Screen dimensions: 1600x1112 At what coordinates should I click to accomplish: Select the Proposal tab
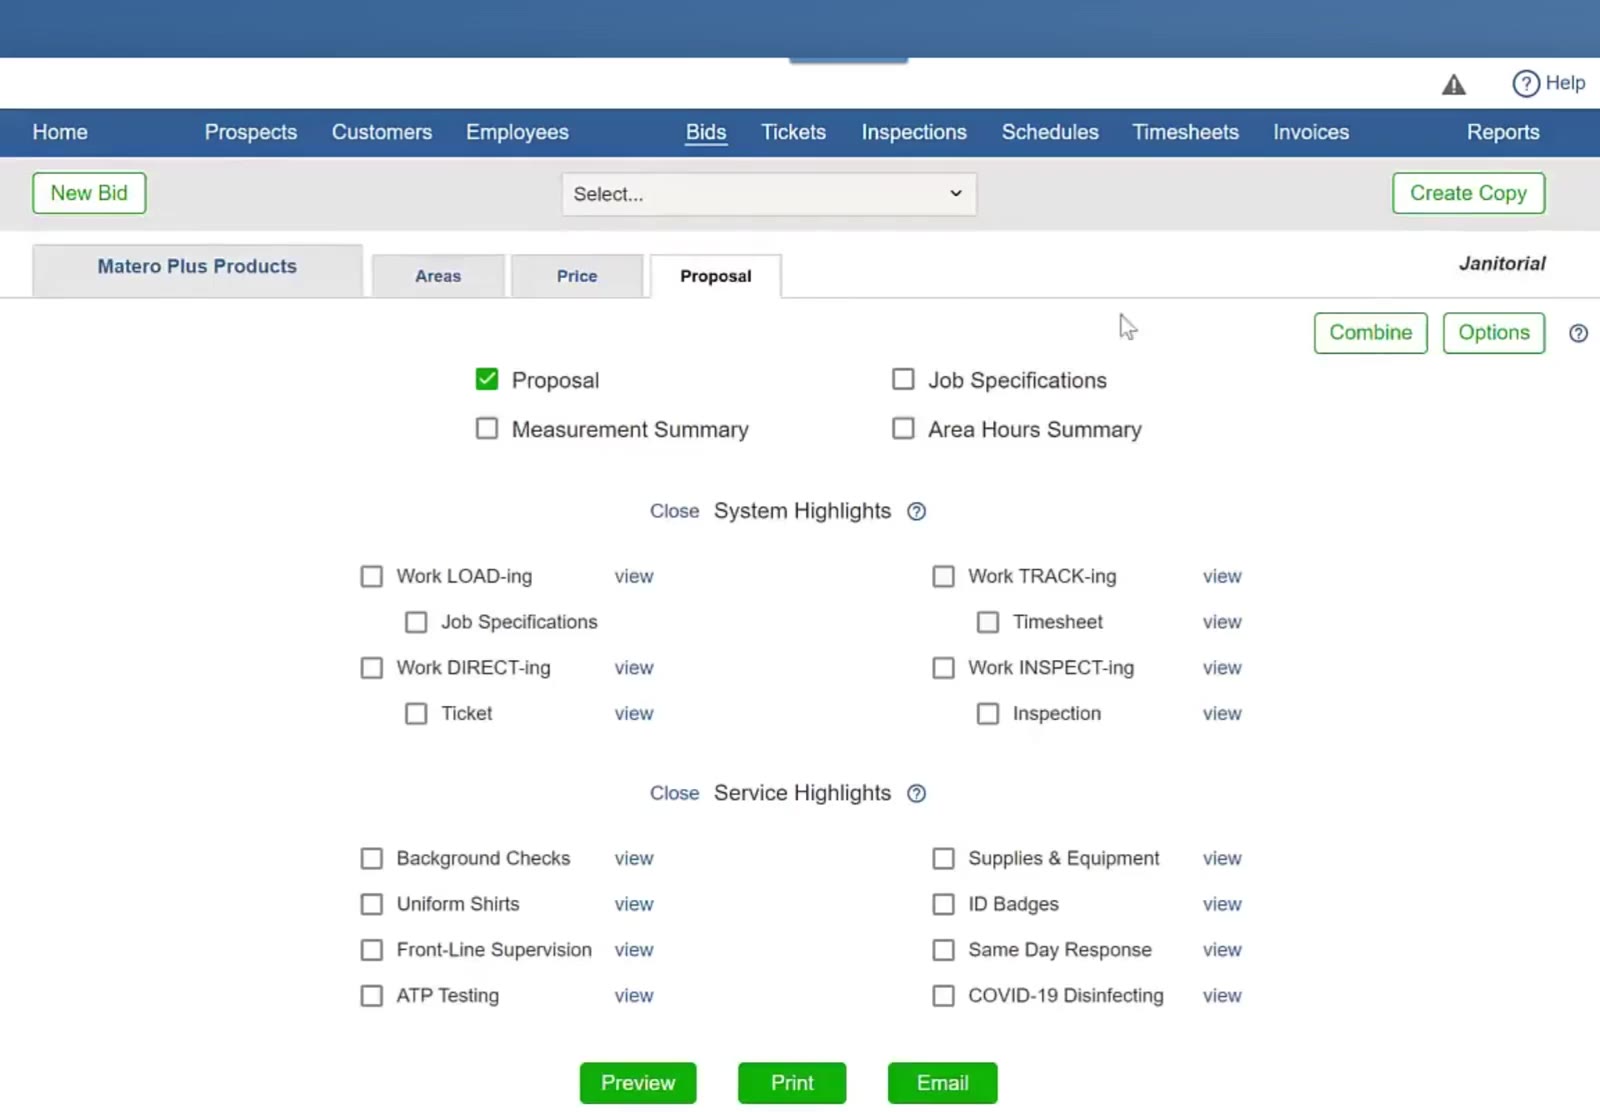716,276
